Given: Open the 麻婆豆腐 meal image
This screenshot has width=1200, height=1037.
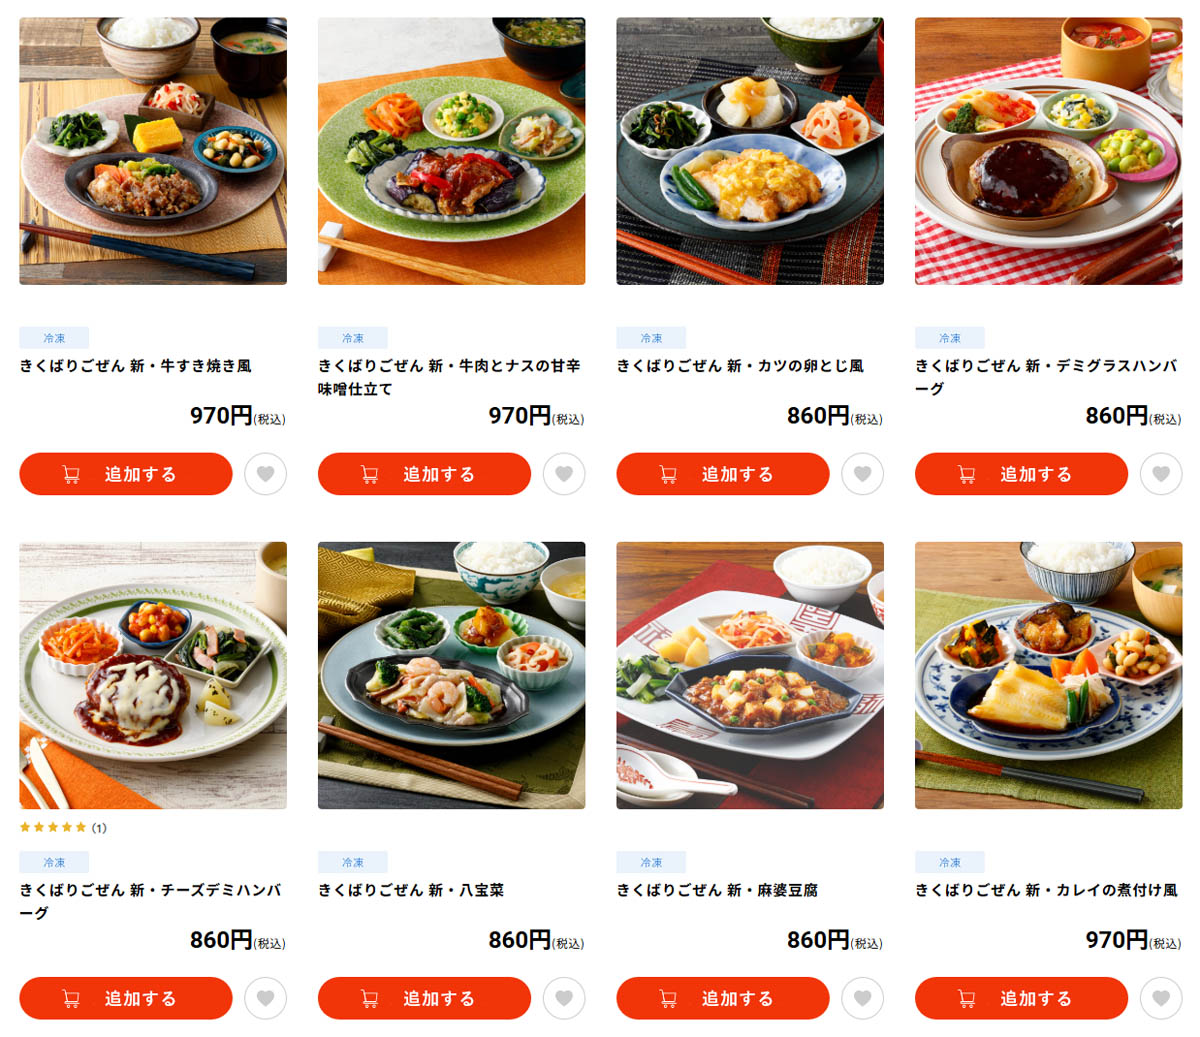Looking at the screenshot, I should pos(750,675).
